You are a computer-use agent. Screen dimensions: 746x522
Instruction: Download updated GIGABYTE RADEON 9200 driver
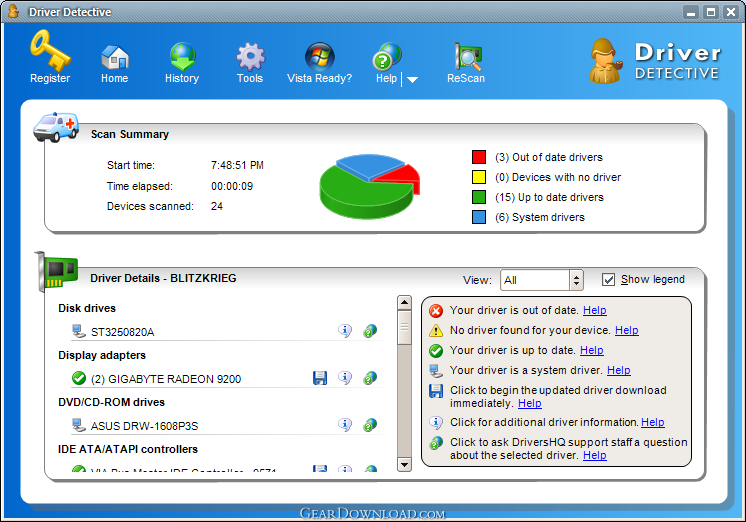click(320, 378)
